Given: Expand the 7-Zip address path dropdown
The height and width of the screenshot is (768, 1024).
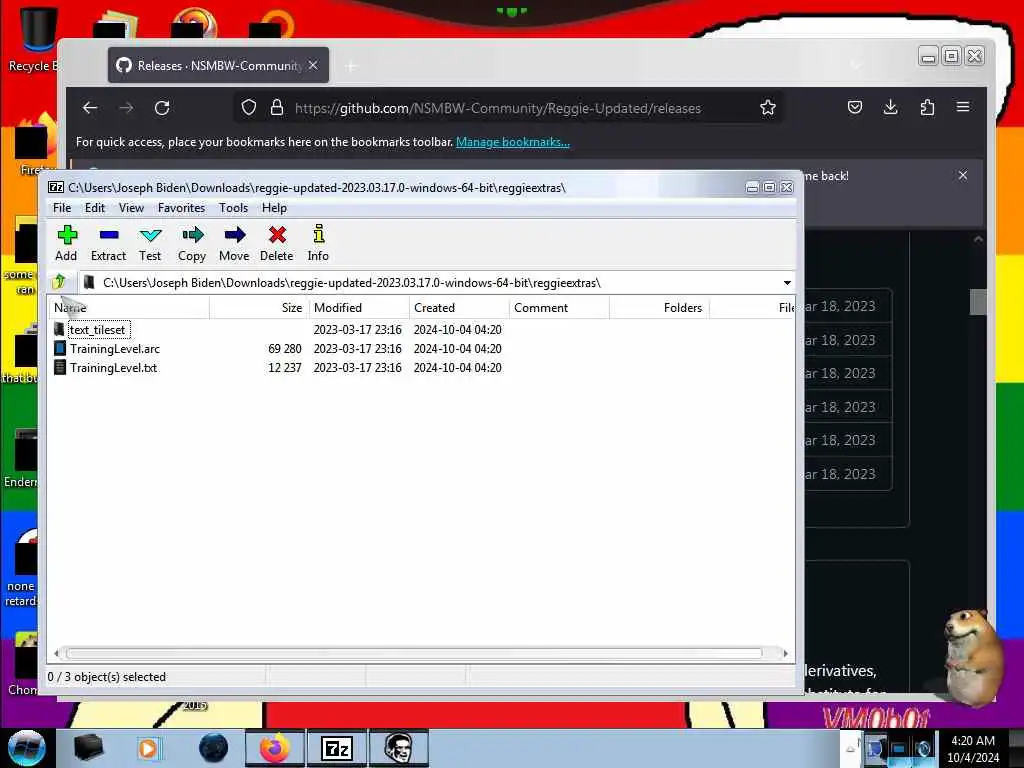Looking at the screenshot, I should (787, 283).
